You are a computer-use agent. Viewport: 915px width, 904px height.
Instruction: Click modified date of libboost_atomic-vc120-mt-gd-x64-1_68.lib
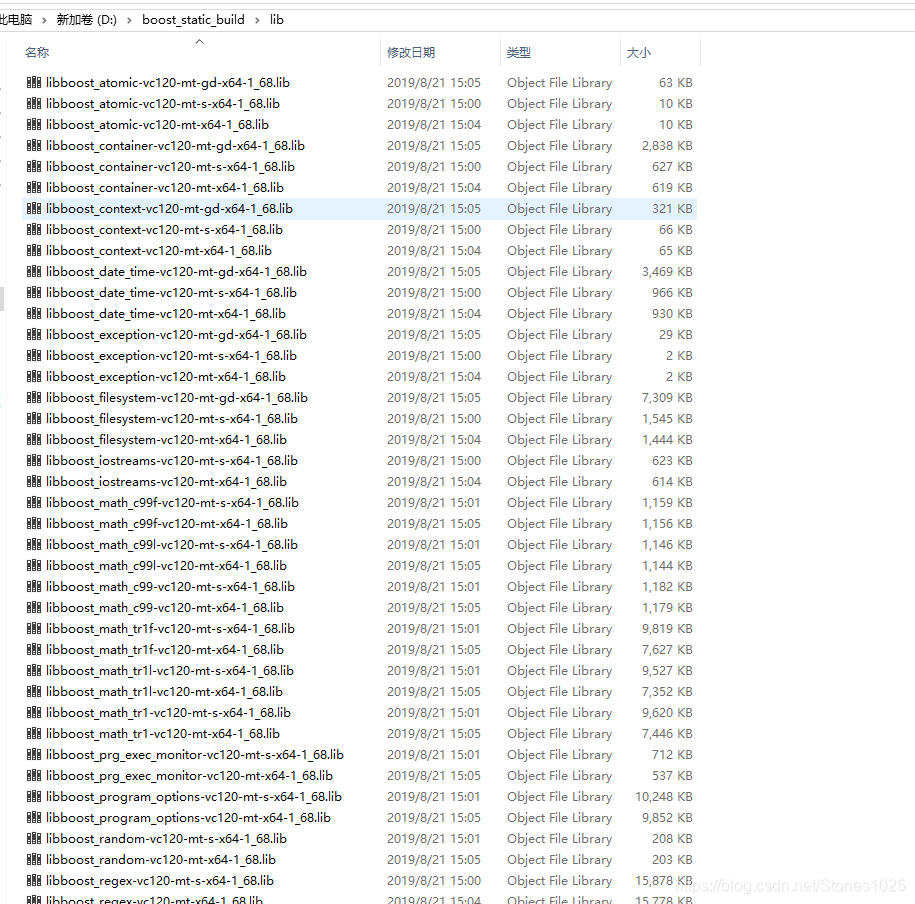pos(434,82)
